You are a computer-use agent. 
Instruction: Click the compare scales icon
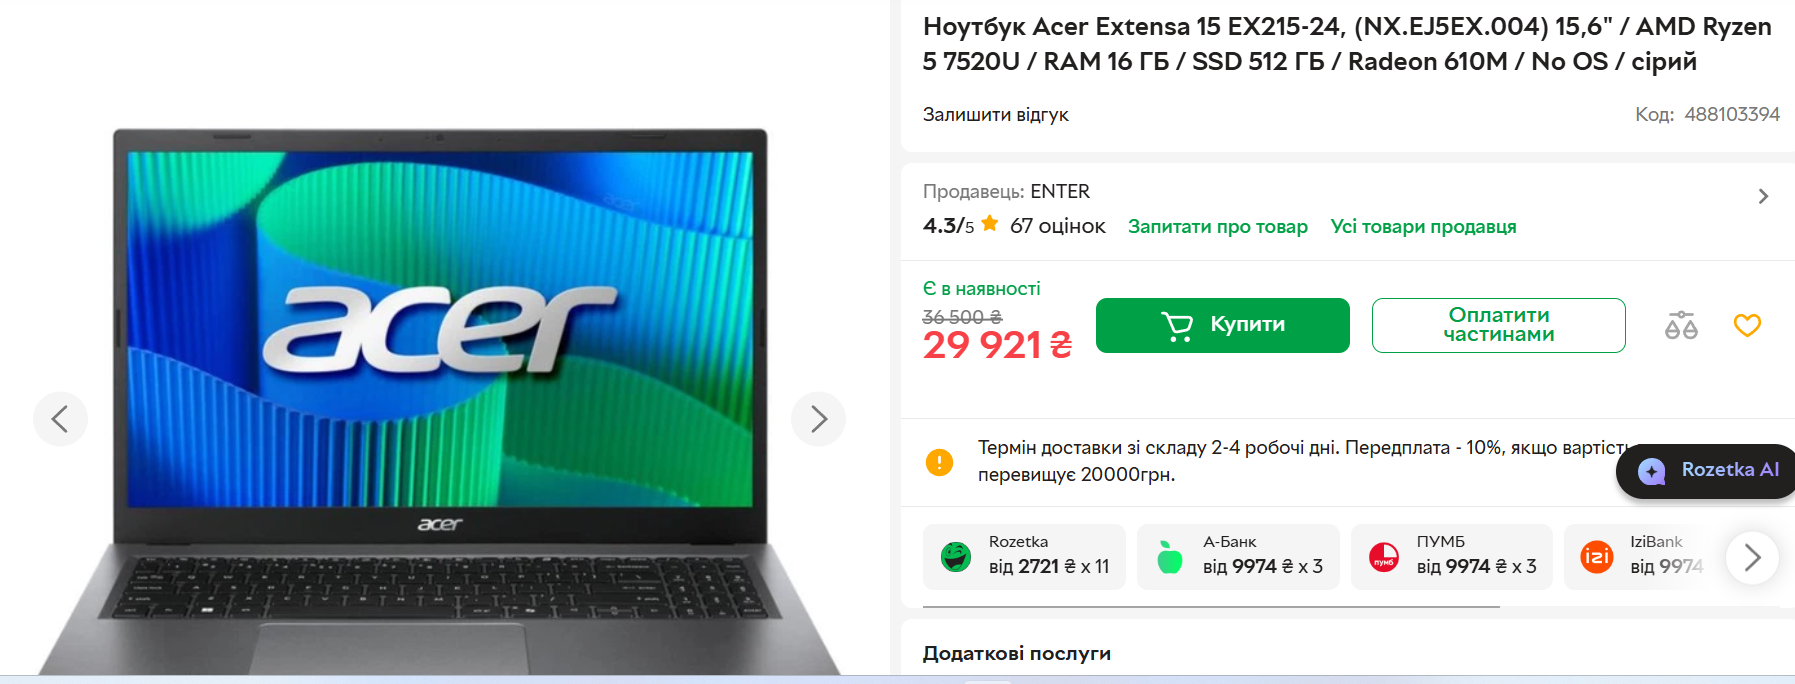1681,325
